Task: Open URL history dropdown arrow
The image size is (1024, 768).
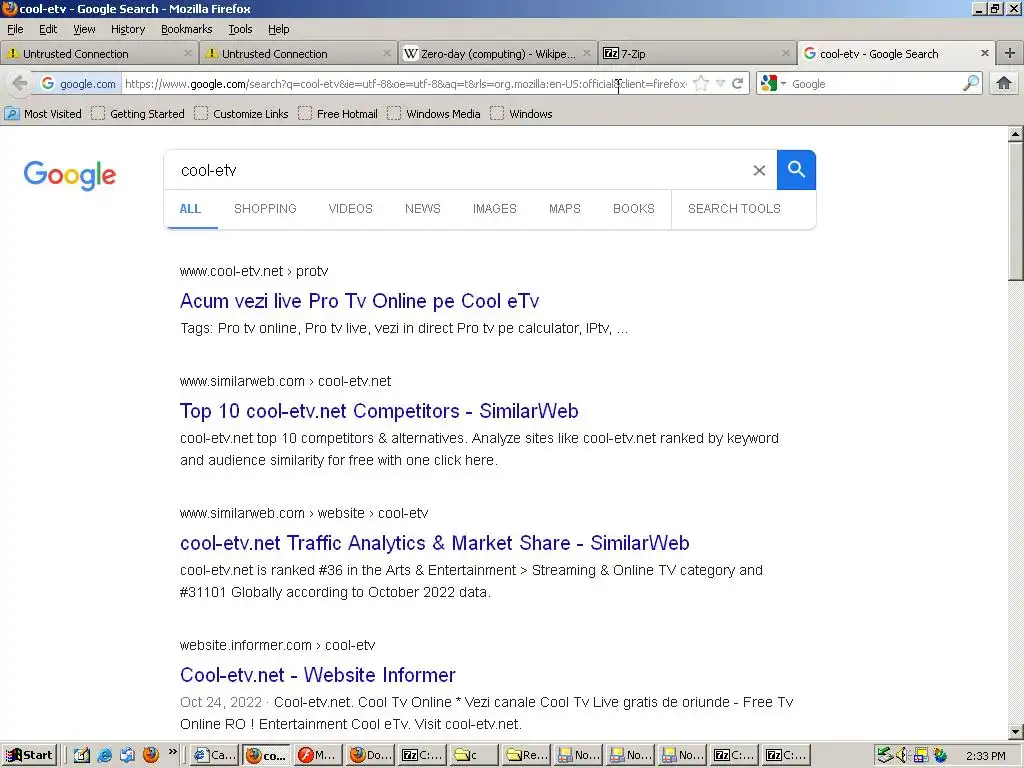Action: [720, 84]
